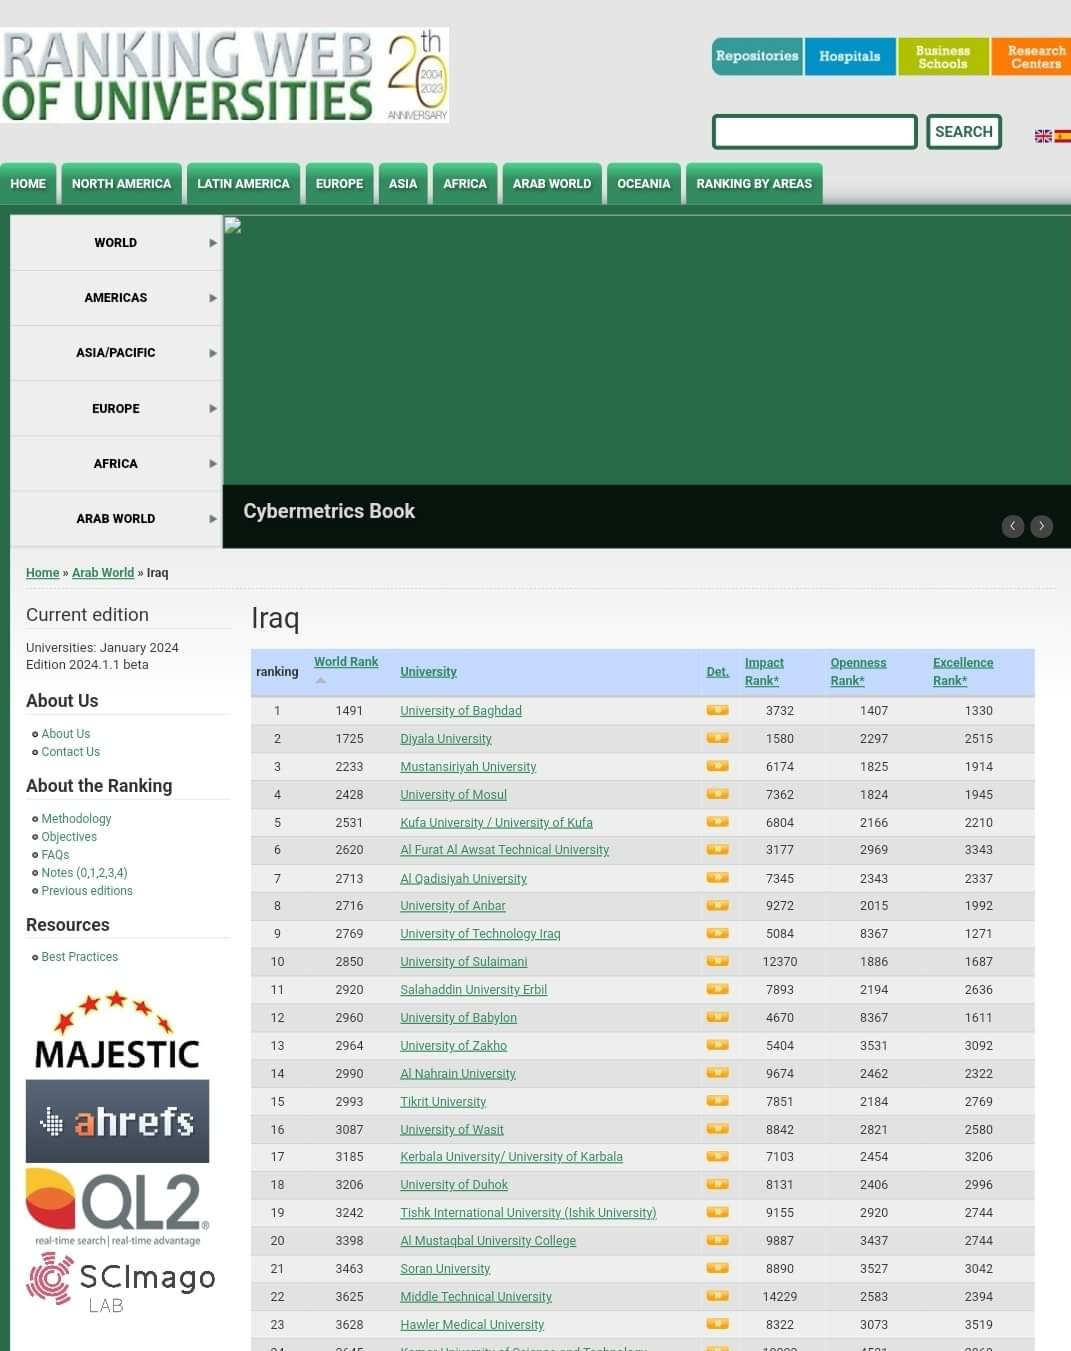Follow the Arab World breadcrumb link
Viewport: 1071px width, 1351px height.
point(103,573)
